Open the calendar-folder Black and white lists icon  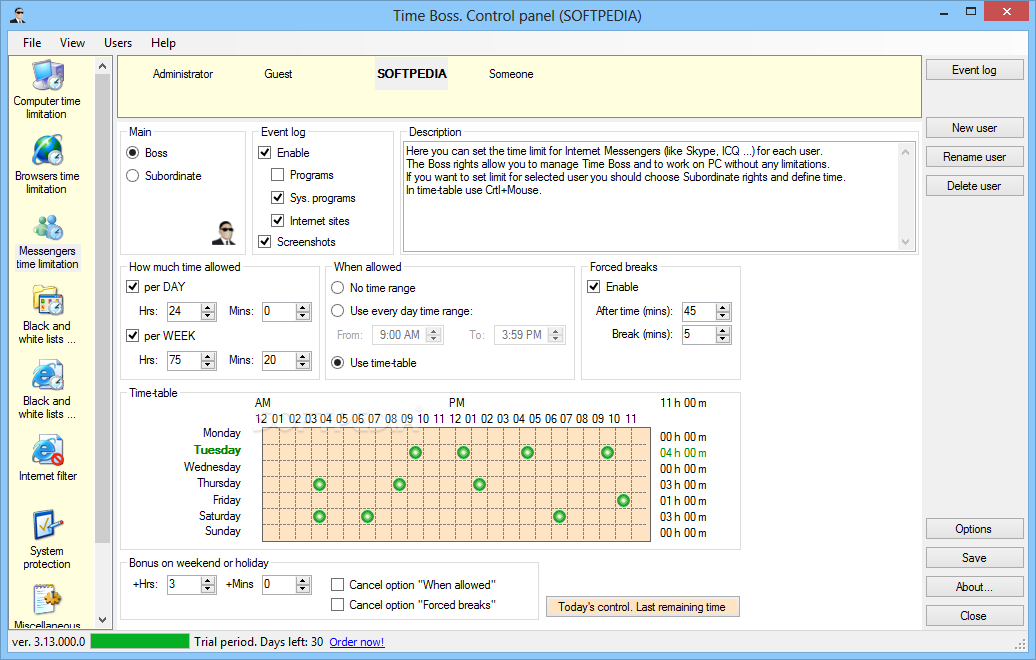(x=48, y=301)
